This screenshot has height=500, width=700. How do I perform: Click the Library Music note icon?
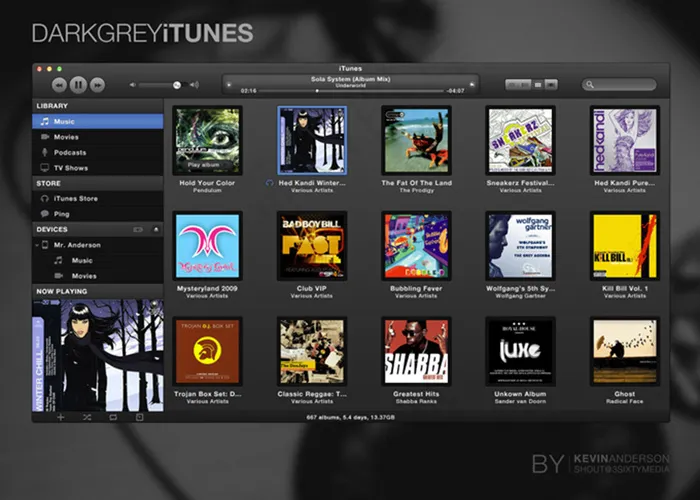[45, 121]
